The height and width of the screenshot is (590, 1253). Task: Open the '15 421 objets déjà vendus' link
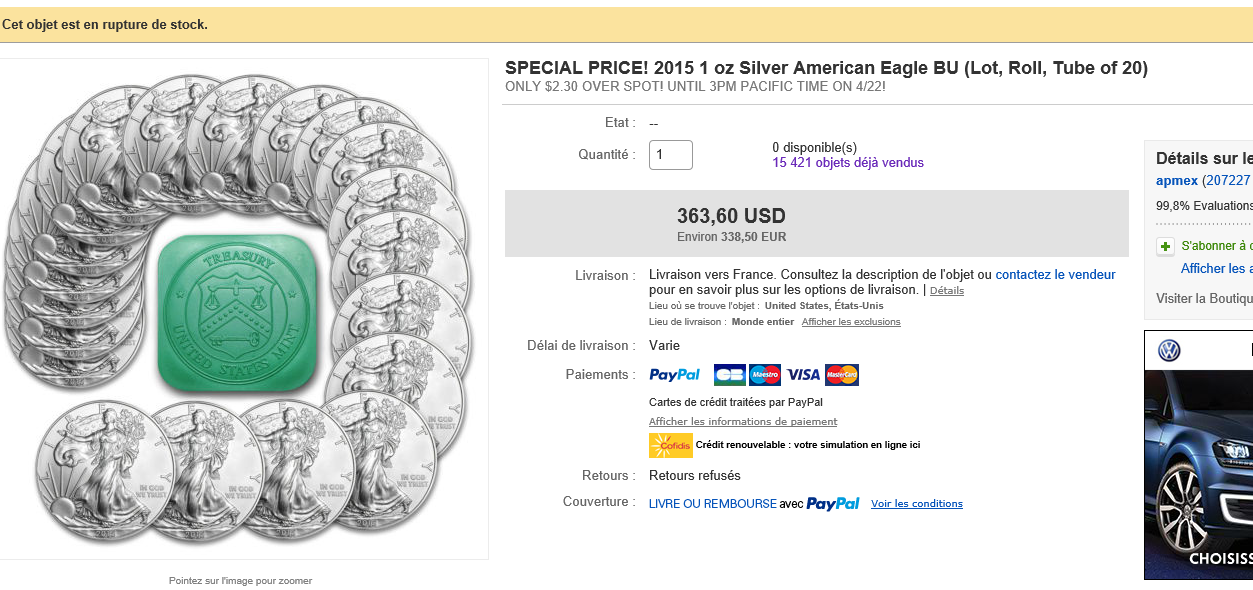pyautogui.click(x=848, y=162)
